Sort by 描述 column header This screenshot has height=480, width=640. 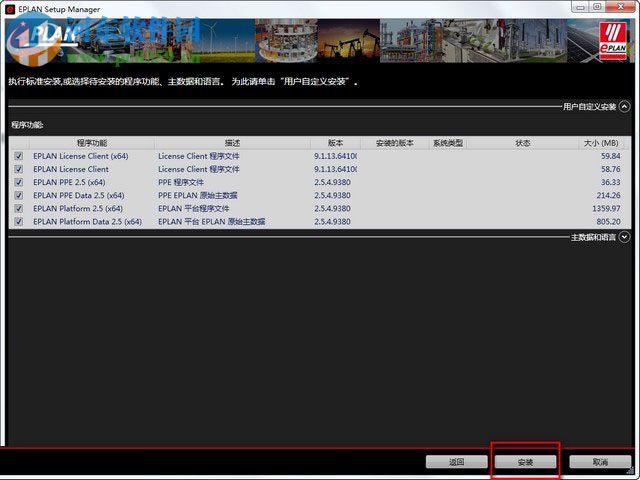pos(232,143)
